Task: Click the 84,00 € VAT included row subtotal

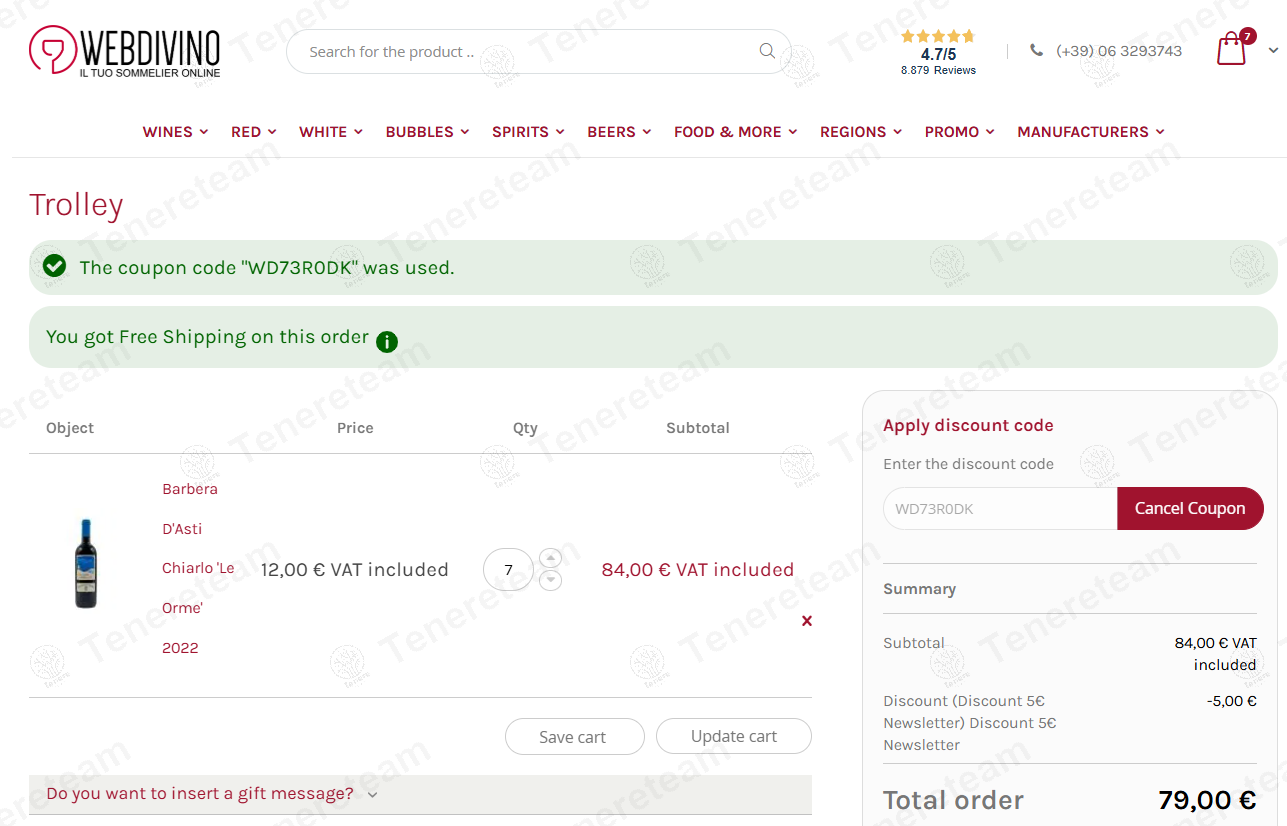Action: 698,570
